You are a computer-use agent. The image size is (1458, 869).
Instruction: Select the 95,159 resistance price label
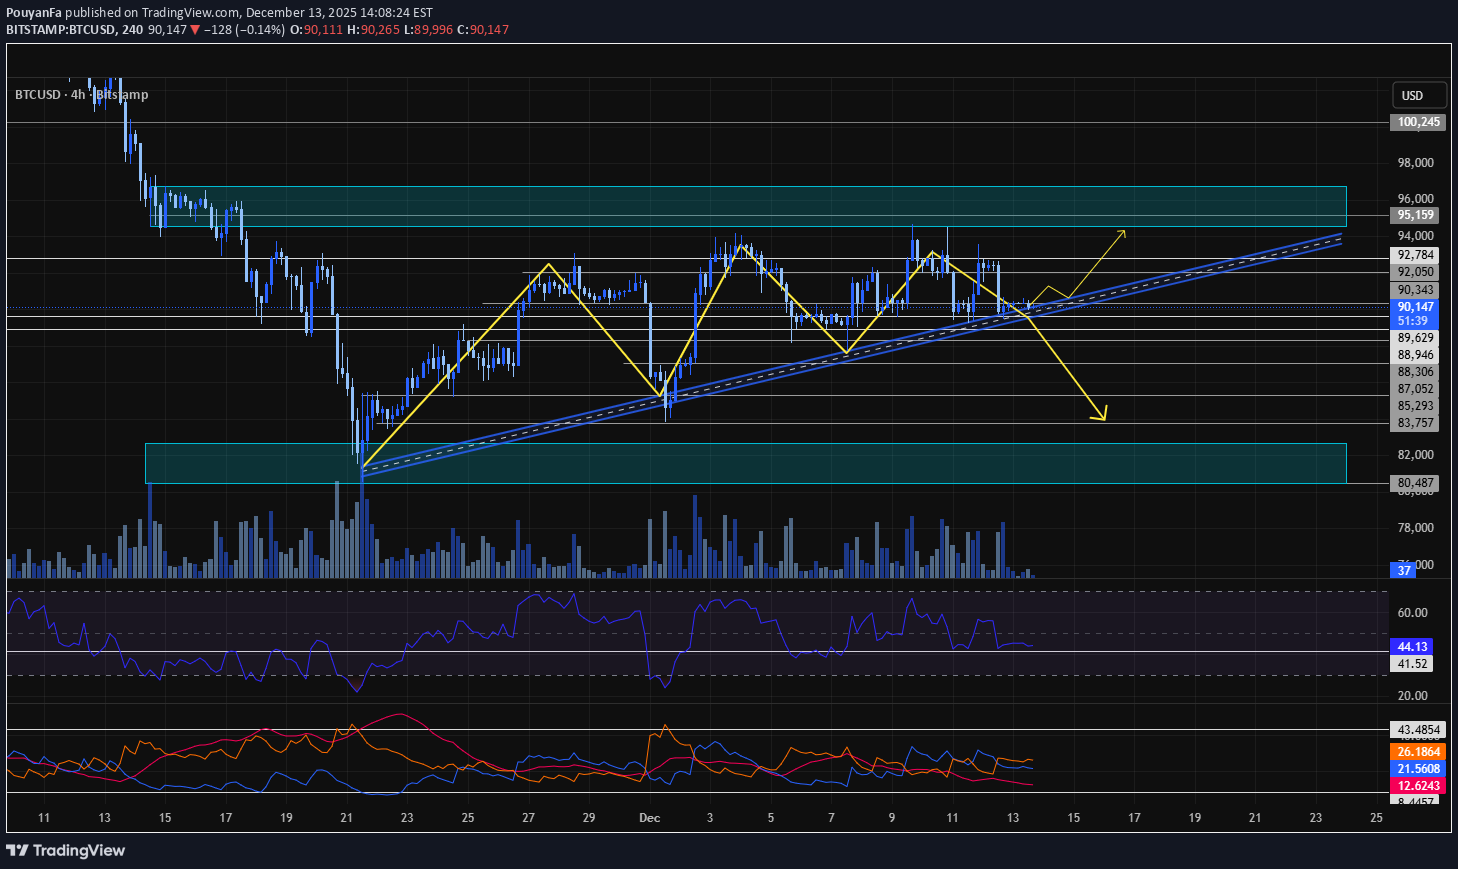pyautogui.click(x=1415, y=215)
